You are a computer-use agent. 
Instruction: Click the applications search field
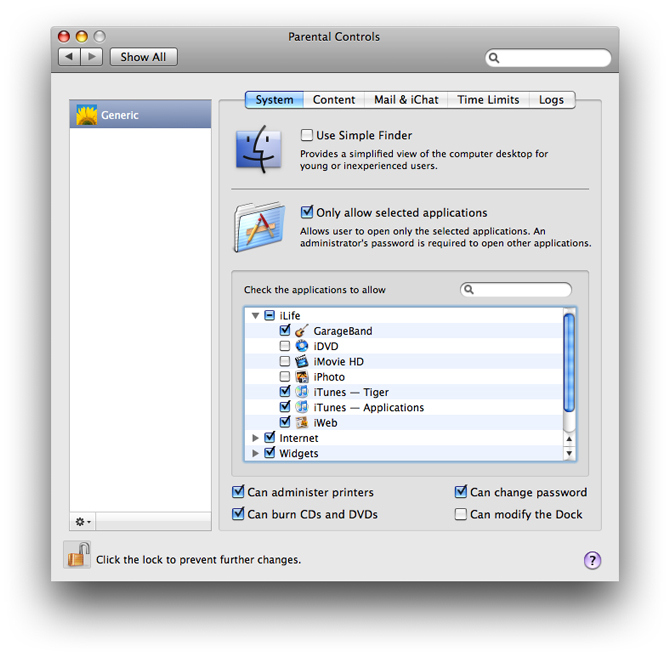[516, 289]
